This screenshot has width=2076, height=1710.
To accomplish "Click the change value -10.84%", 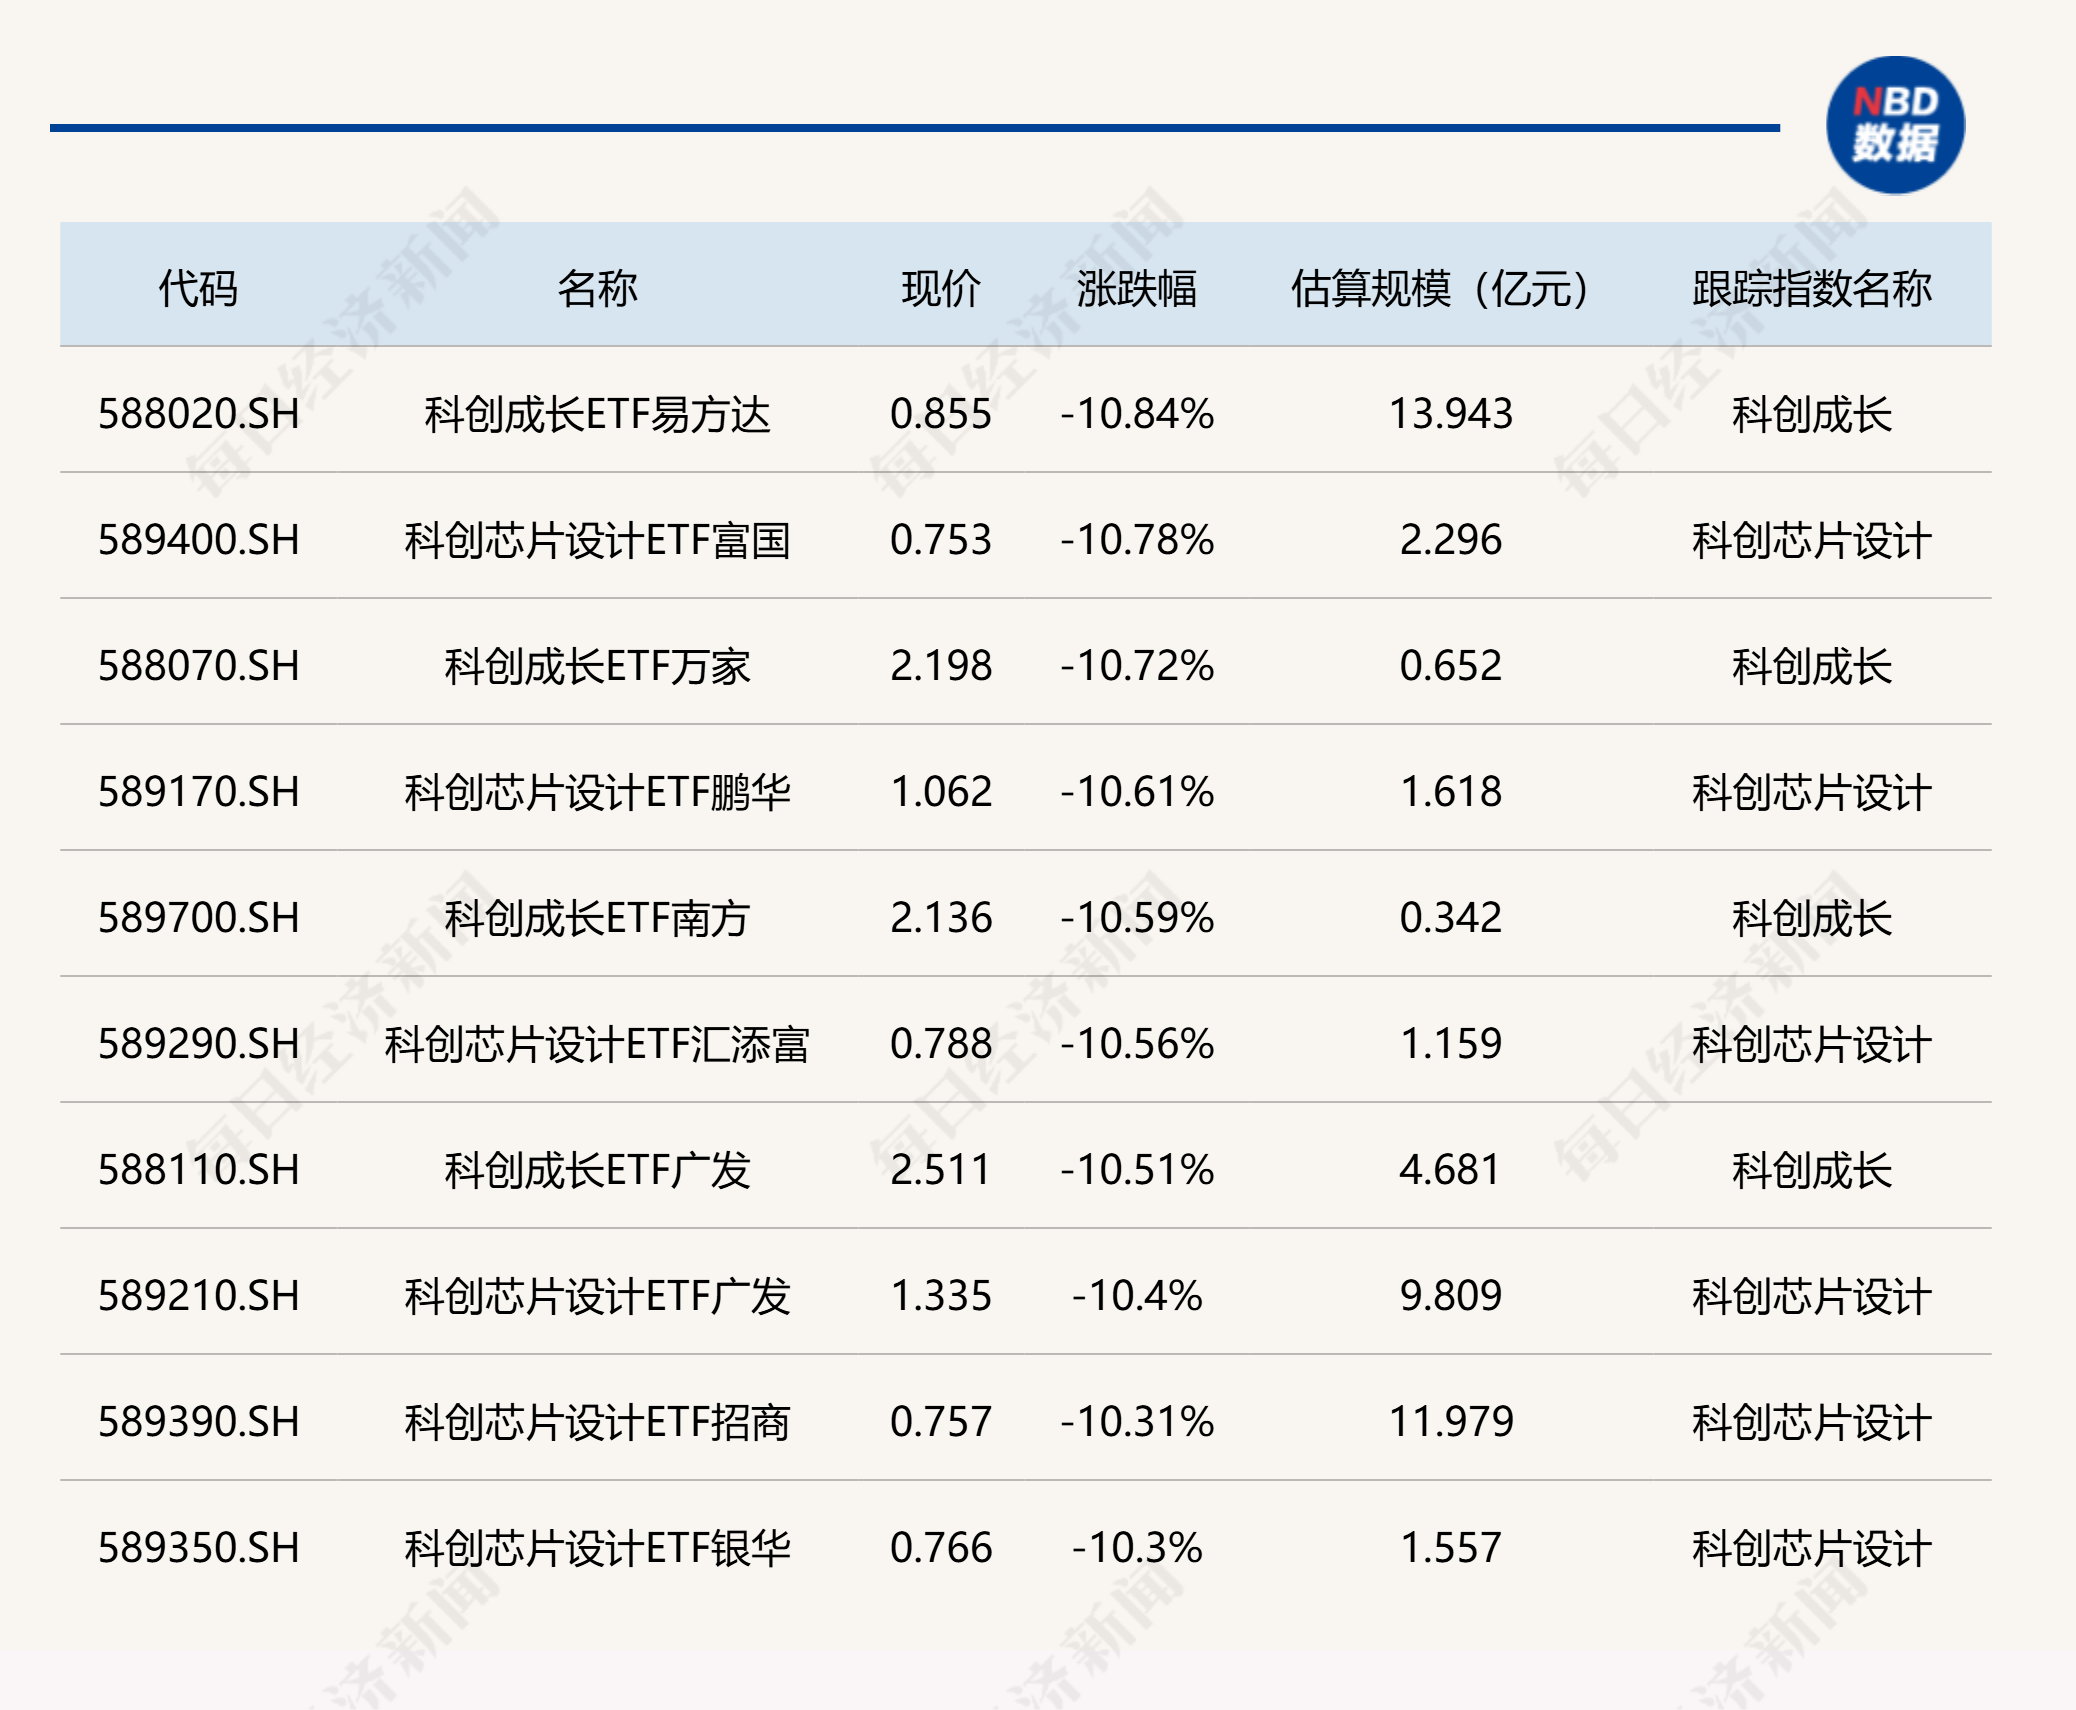I will [1137, 414].
